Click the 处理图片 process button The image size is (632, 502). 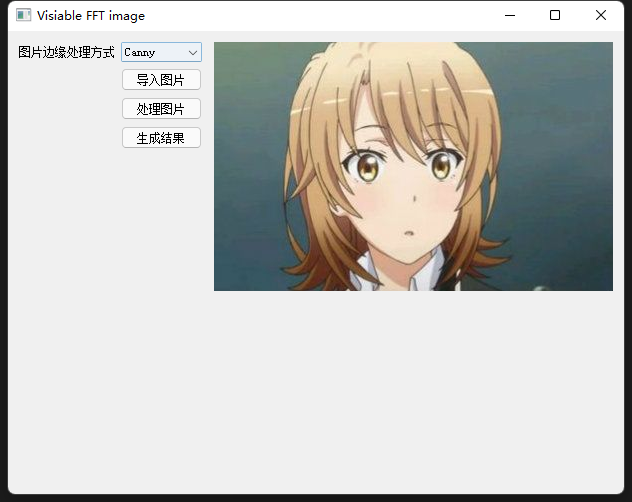pos(161,108)
